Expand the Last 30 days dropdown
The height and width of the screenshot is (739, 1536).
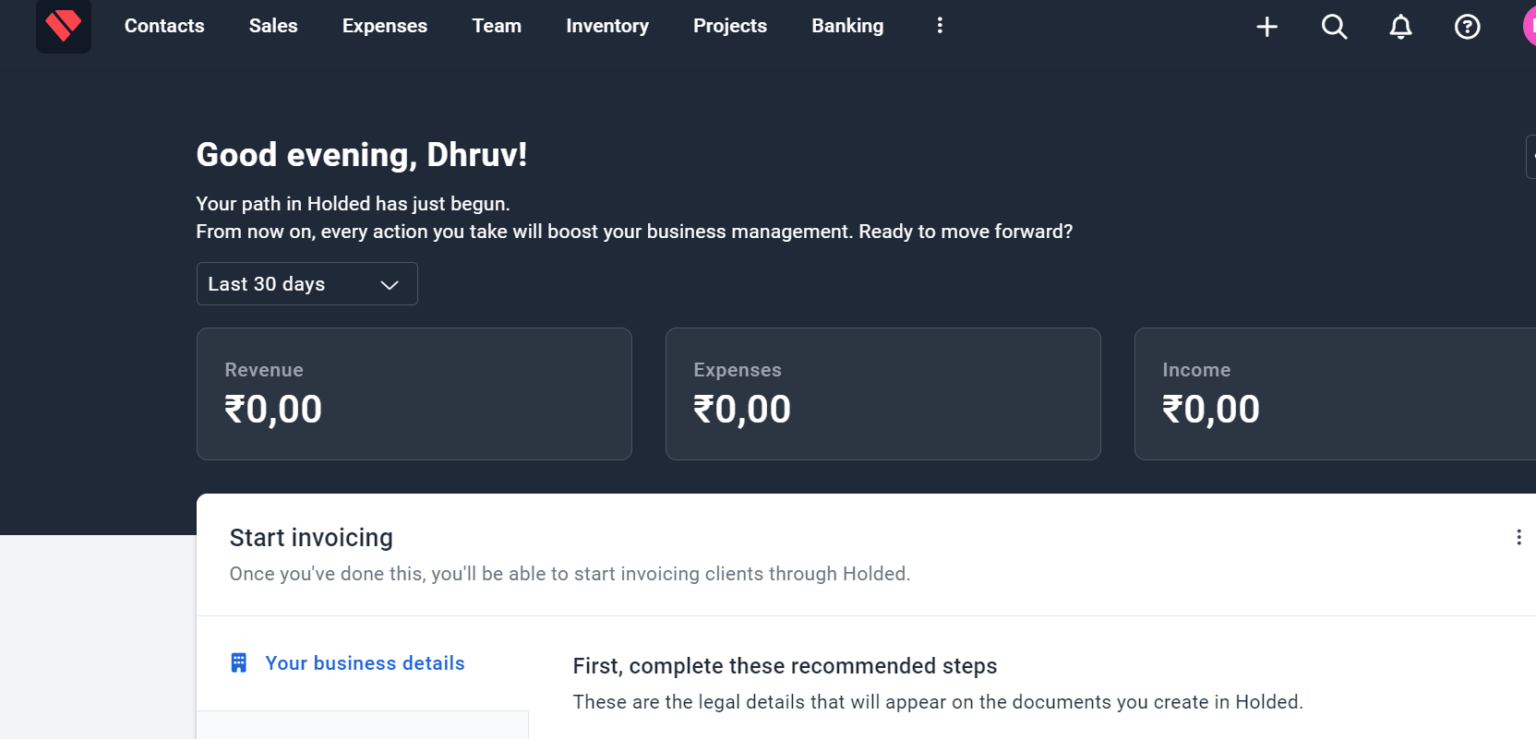(306, 284)
